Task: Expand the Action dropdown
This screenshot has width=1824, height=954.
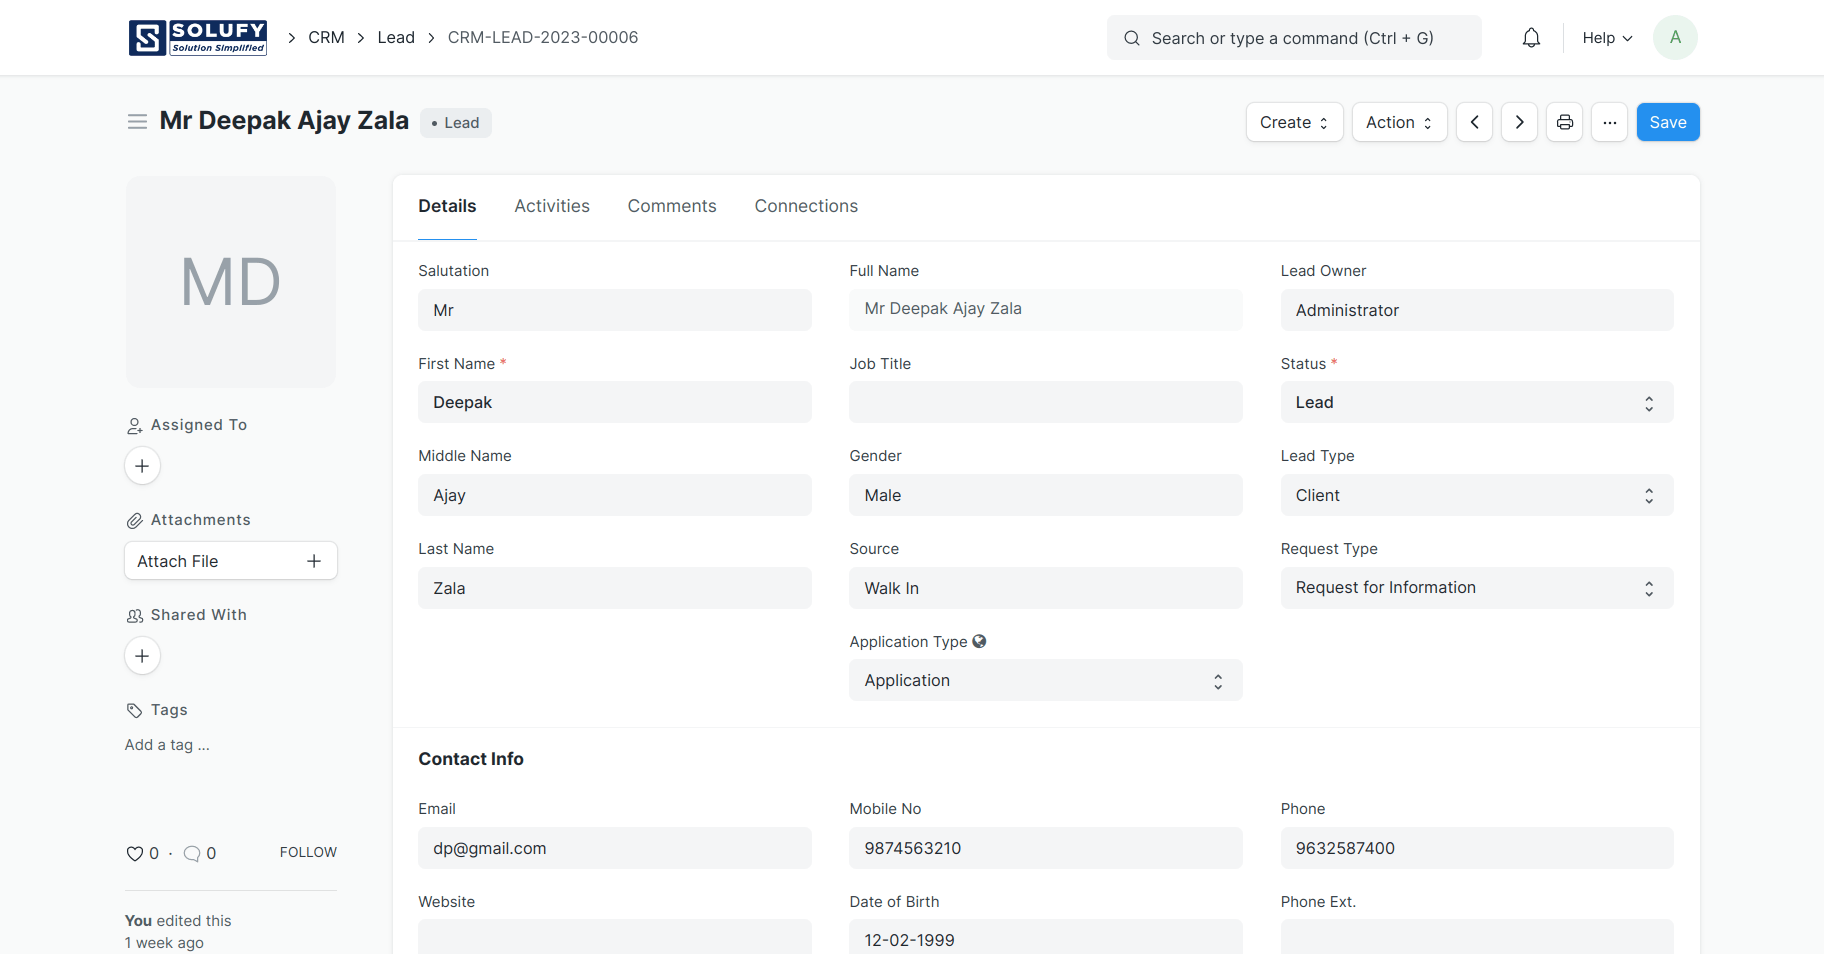Action: click(1399, 122)
